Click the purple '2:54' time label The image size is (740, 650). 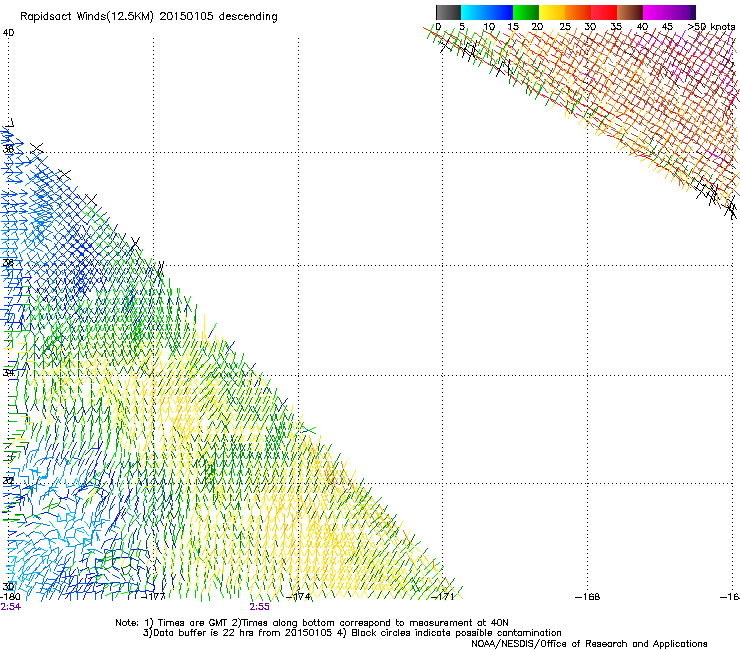pyautogui.click(x=10, y=607)
